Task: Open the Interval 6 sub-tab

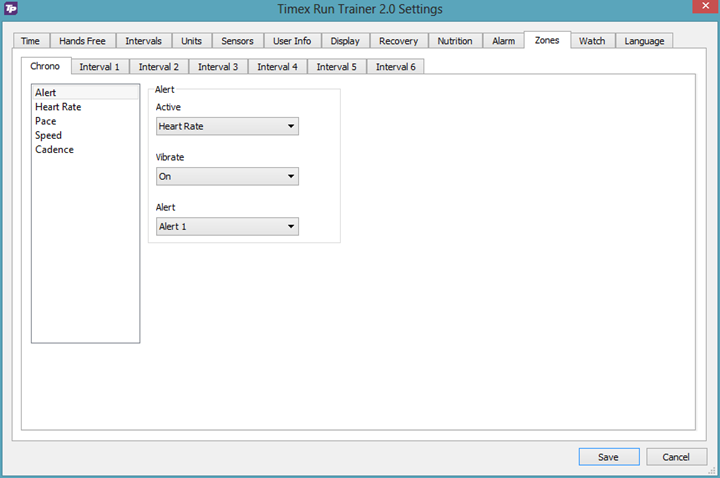Action: [x=396, y=67]
